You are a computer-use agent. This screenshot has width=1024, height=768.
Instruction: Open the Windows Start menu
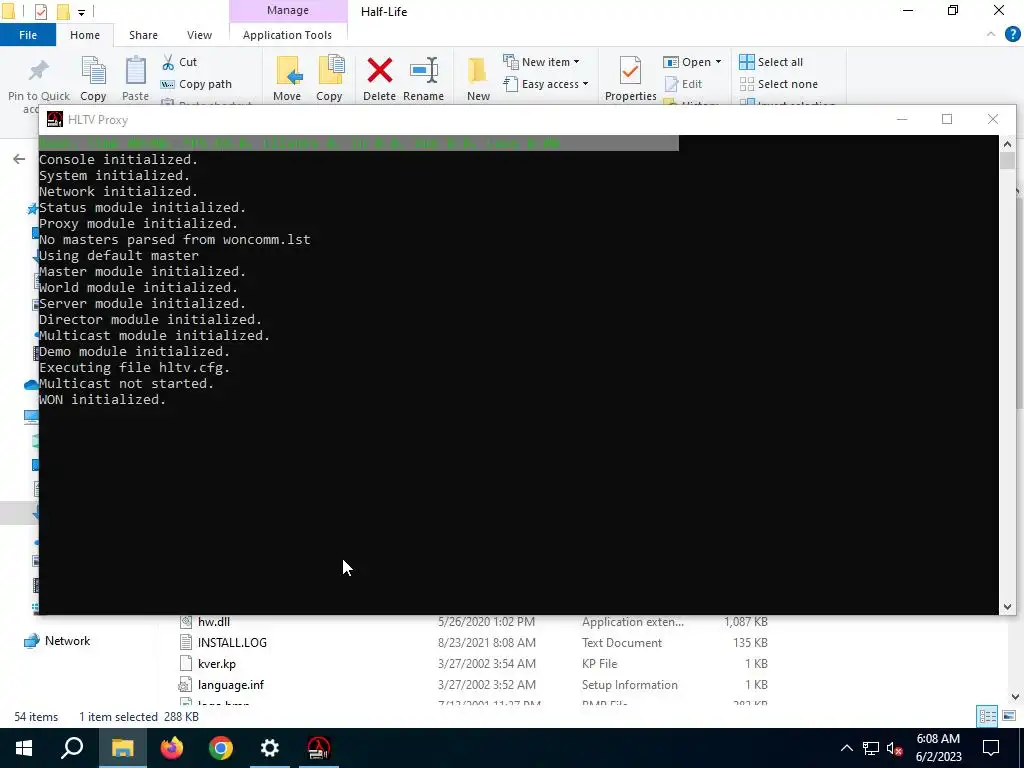pyautogui.click(x=24, y=748)
